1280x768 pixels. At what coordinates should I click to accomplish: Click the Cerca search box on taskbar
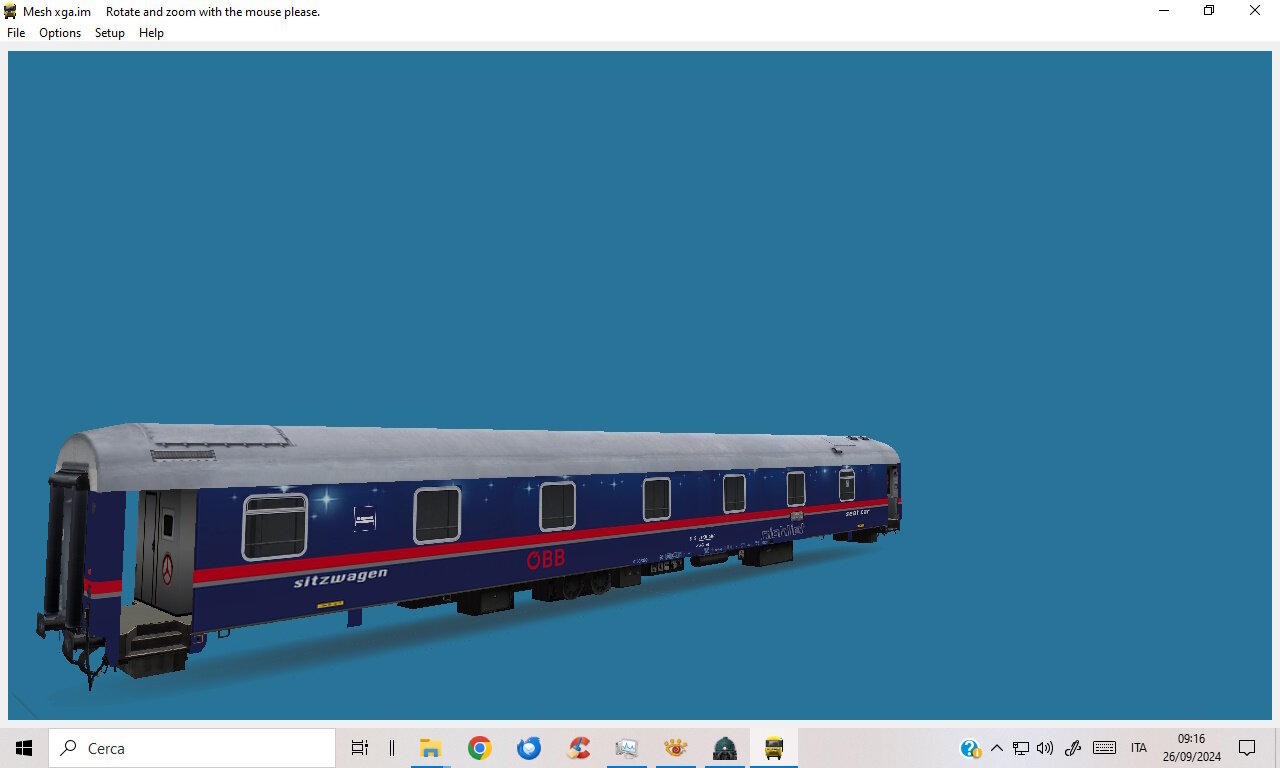pyautogui.click(x=192, y=748)
